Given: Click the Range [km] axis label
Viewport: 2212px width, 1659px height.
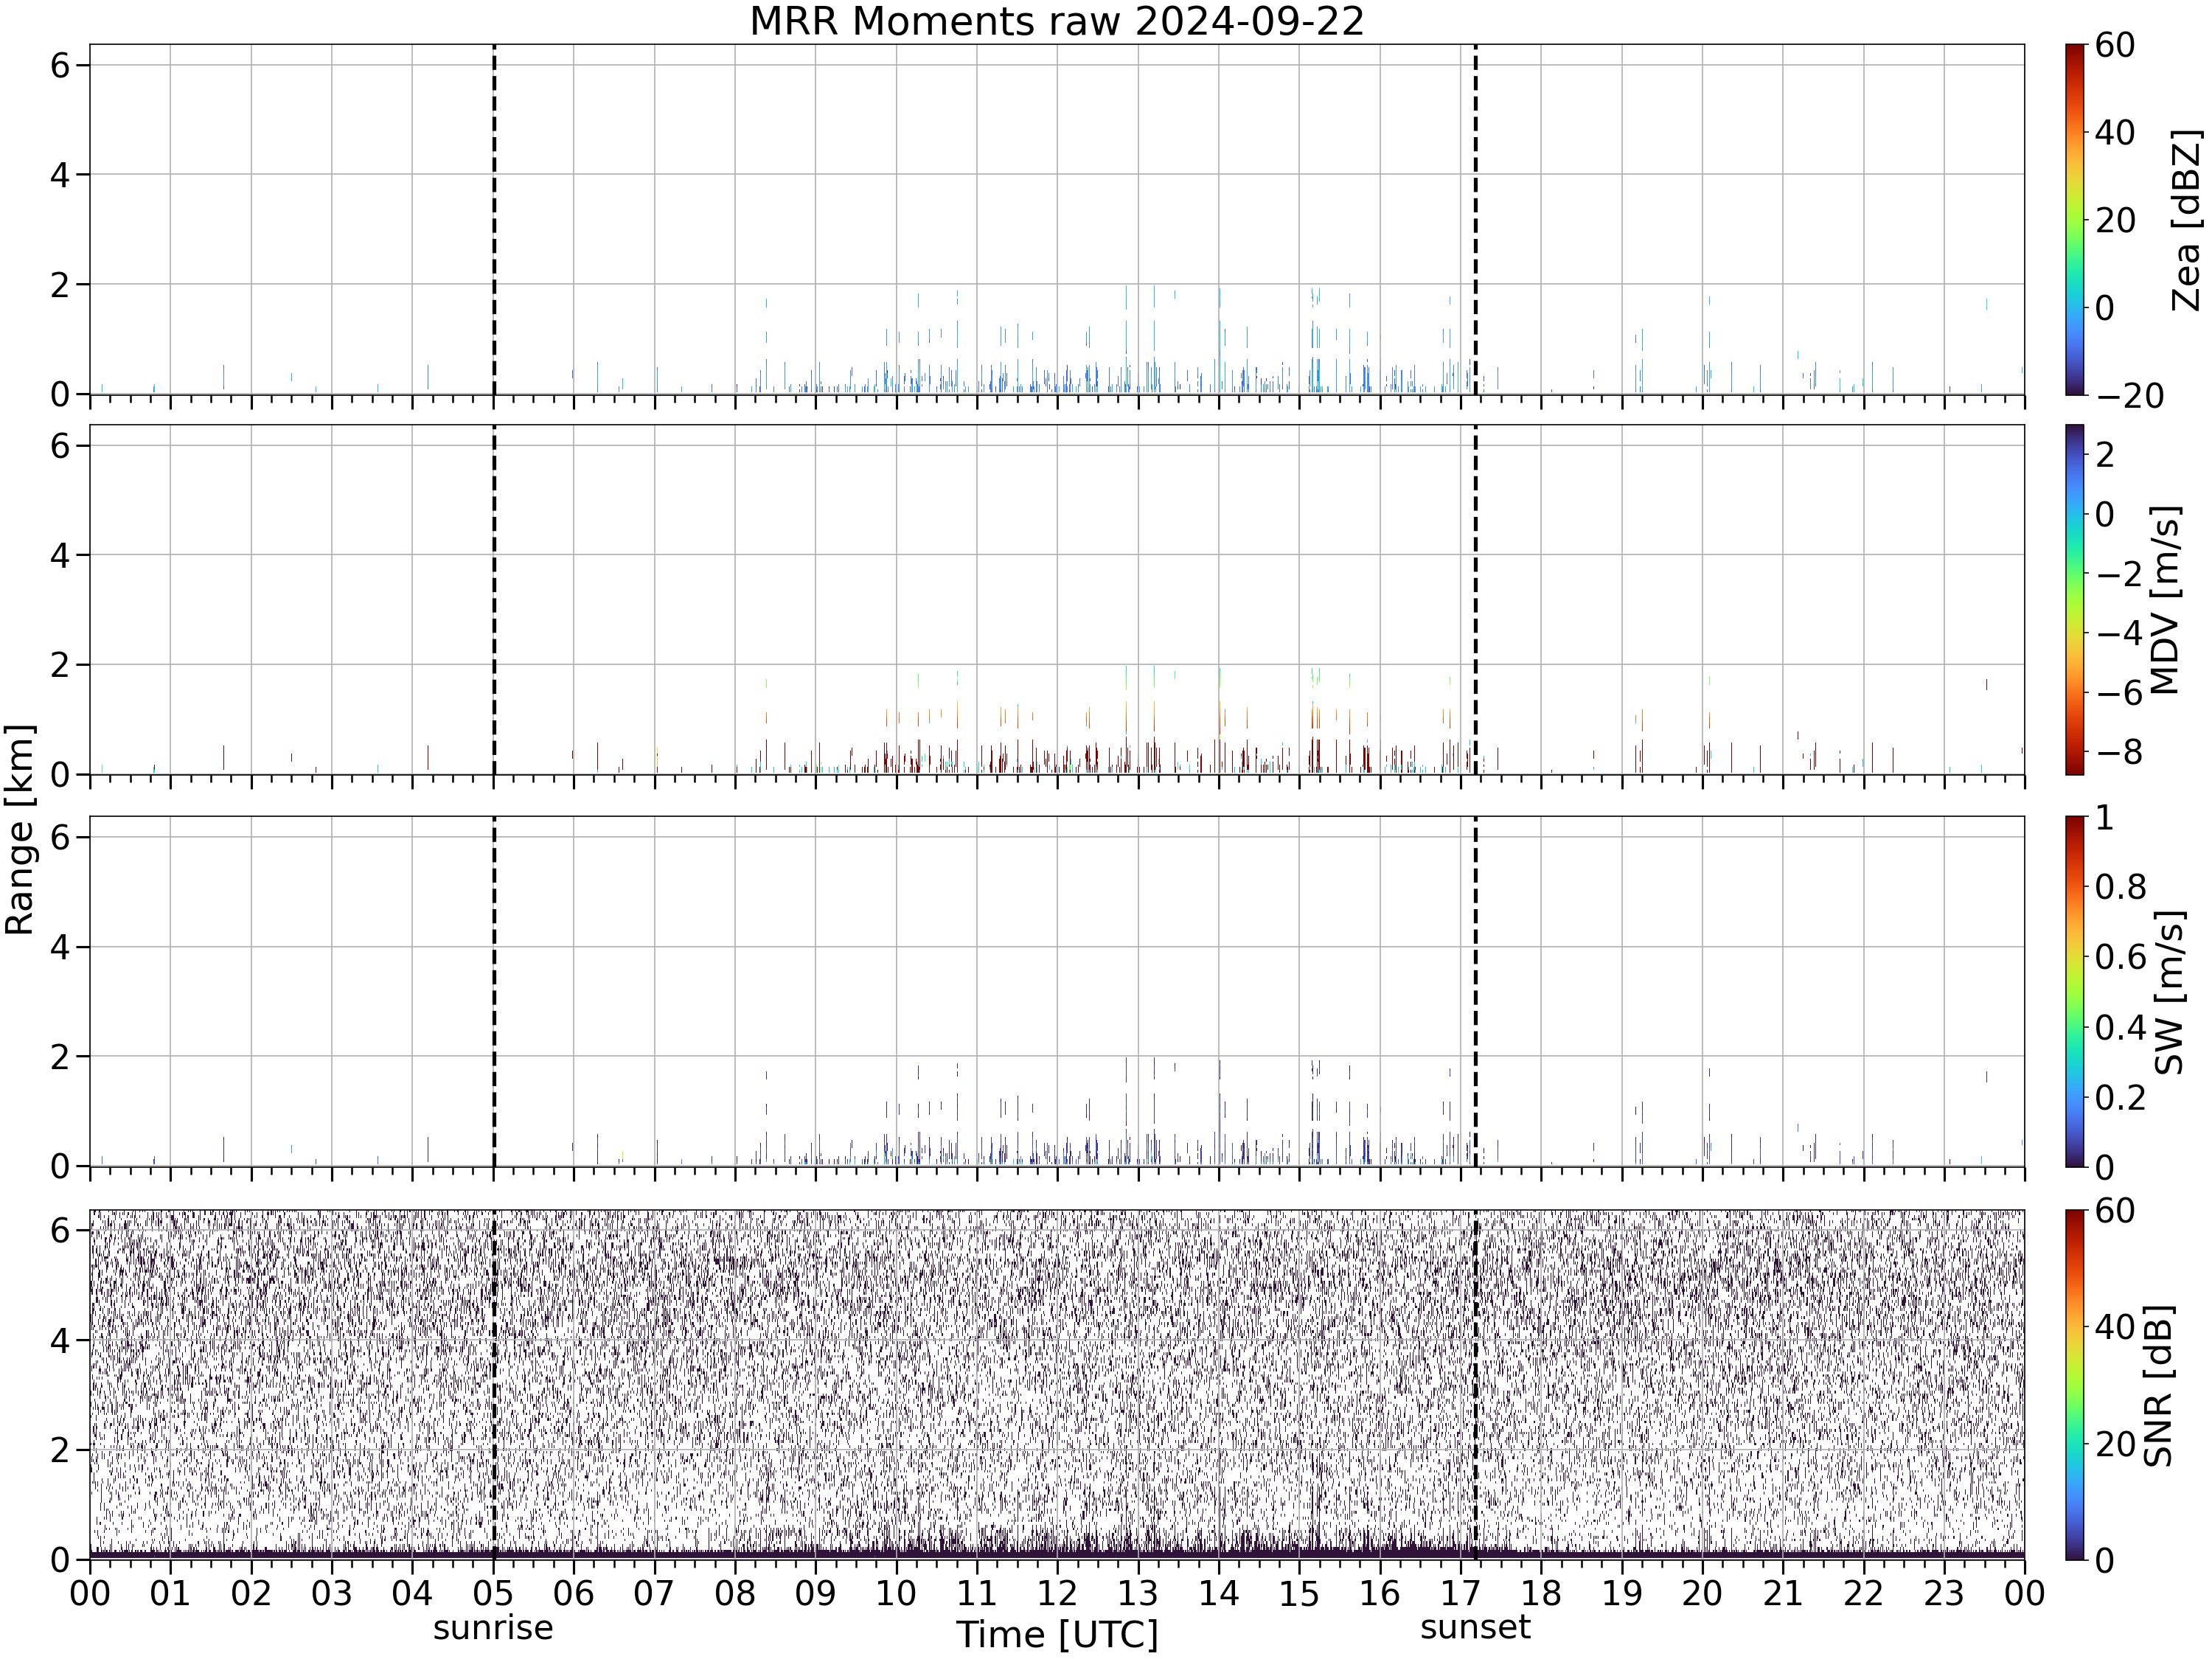Looking at the screenshot, I should point(20,829).
